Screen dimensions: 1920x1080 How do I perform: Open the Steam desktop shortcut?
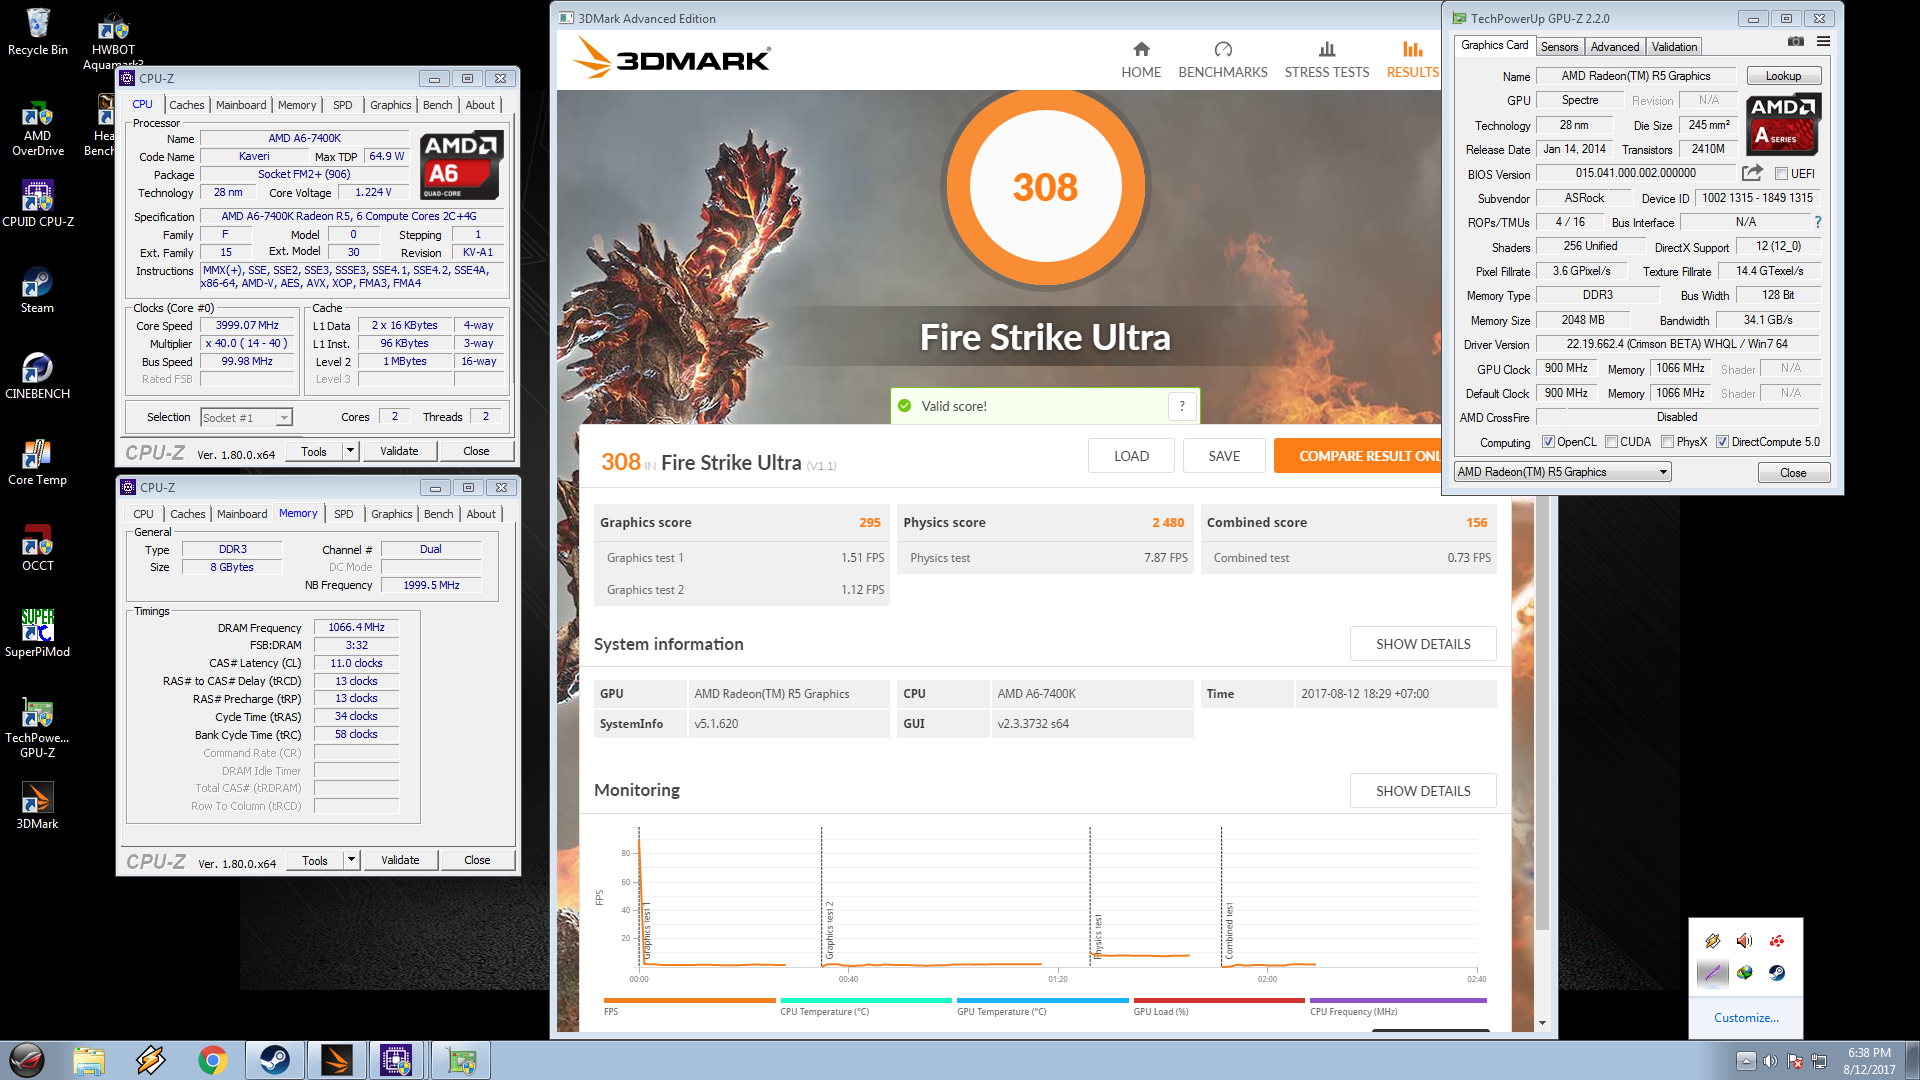coord(38,290)
